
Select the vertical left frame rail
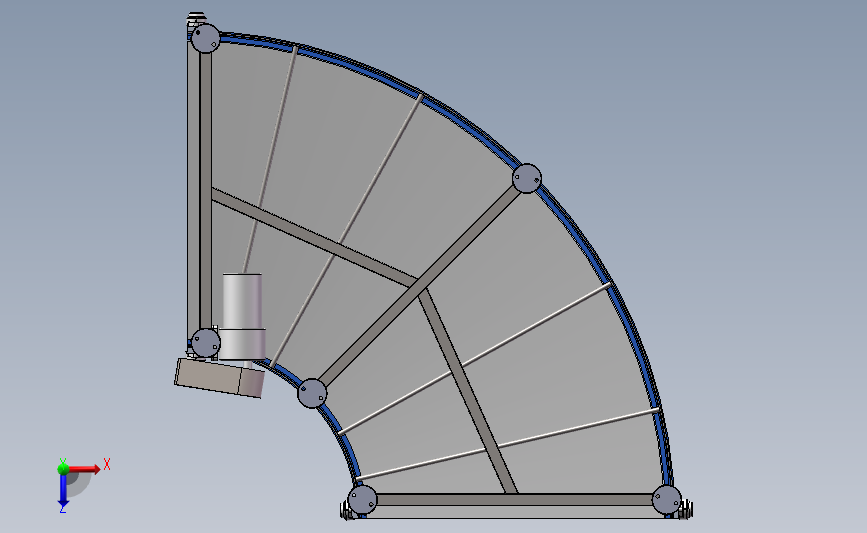[x=205, y=191]
